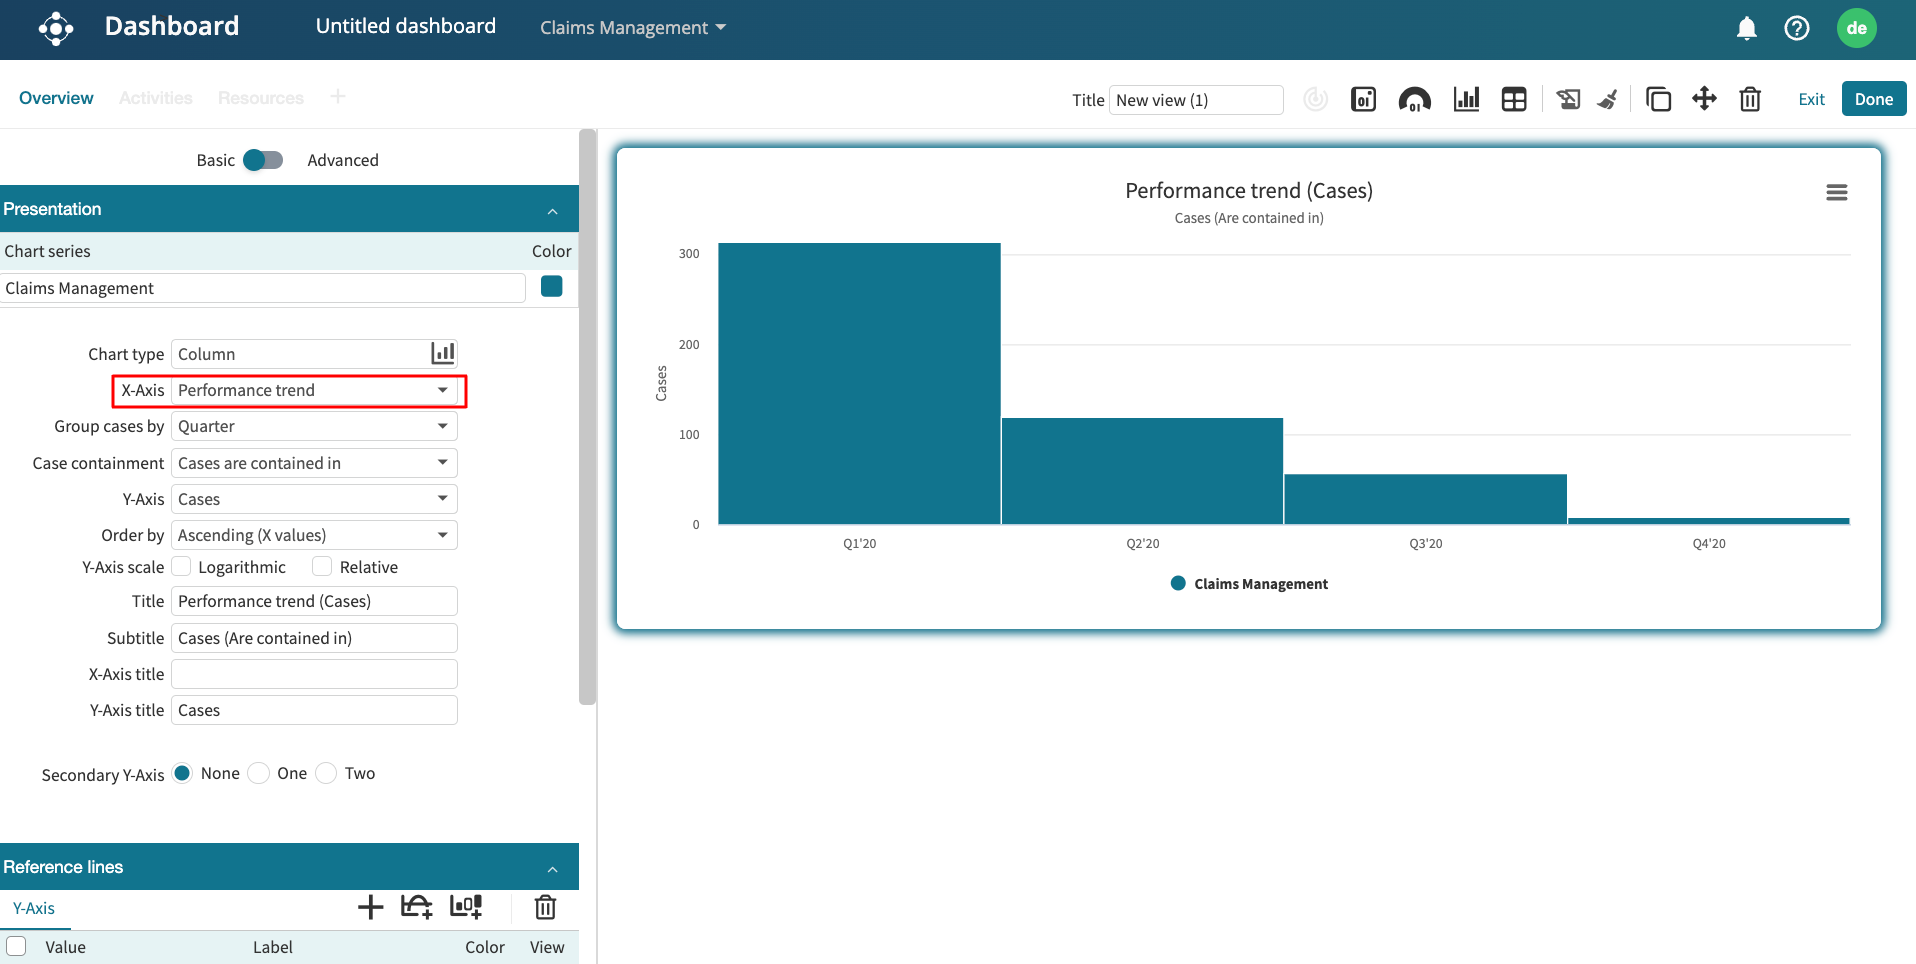Choose the bar chart widget icon
Viewport: 1916px width, 964px height.
pos(1466,99)
